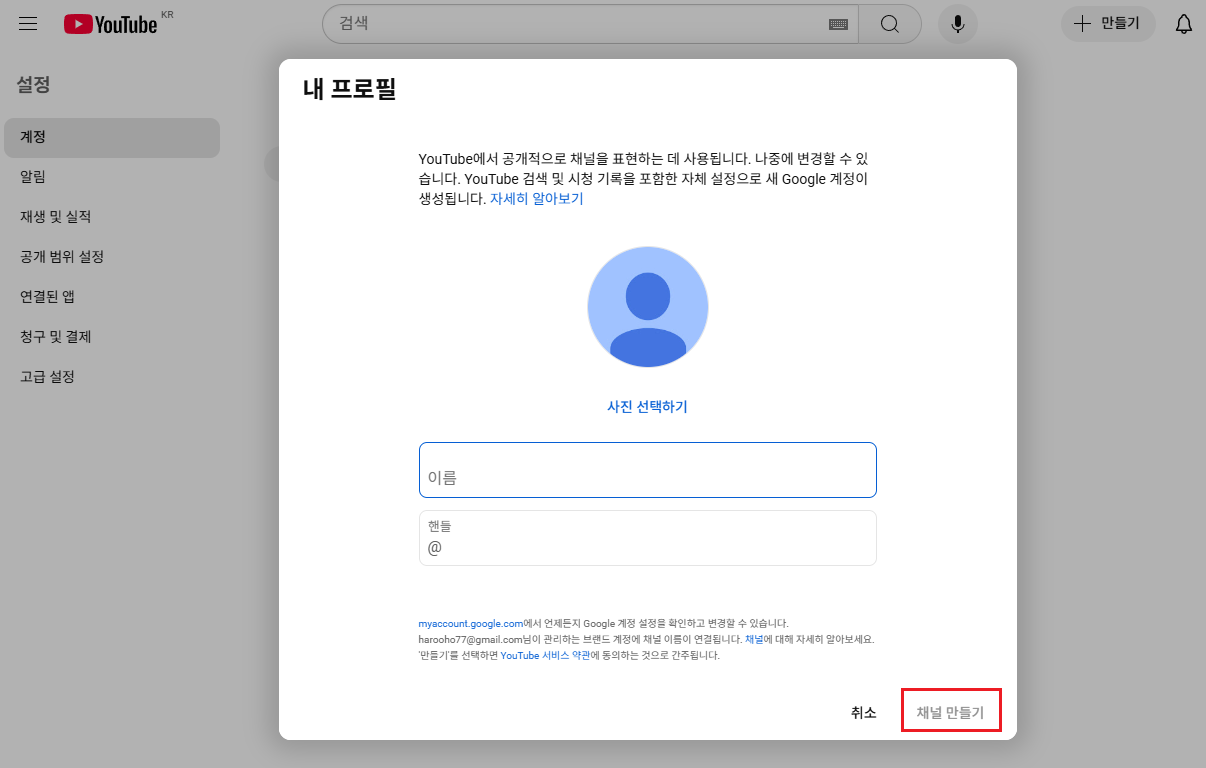Open 청구 및 결제 settings

point(112,336)
